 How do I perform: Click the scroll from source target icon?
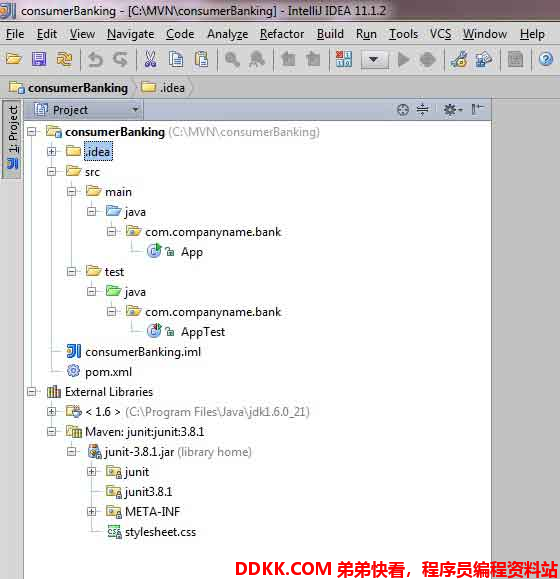click(402, 110)
